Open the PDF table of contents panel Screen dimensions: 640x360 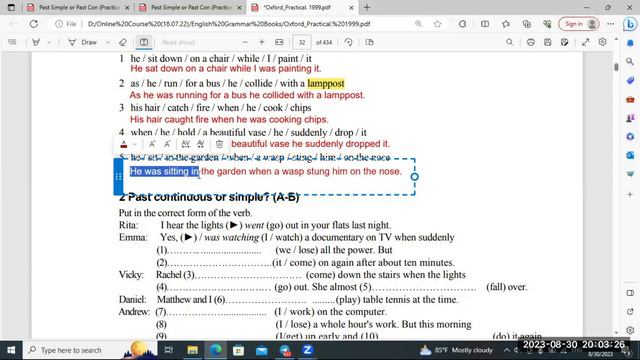point(12,42)
